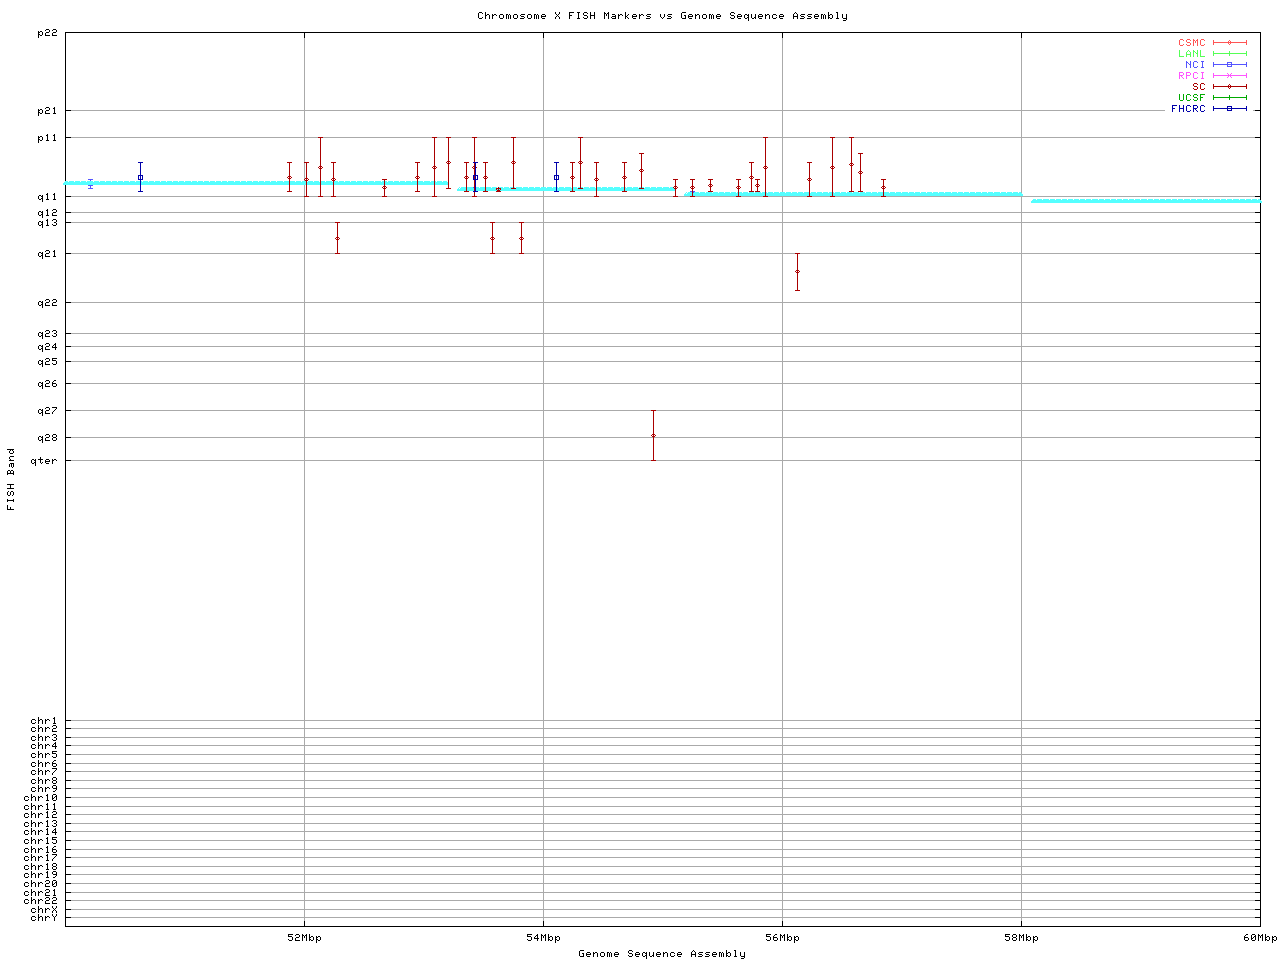Click the CSMC legend marker symbol

pyautogui.click(x=1229, y=43)
